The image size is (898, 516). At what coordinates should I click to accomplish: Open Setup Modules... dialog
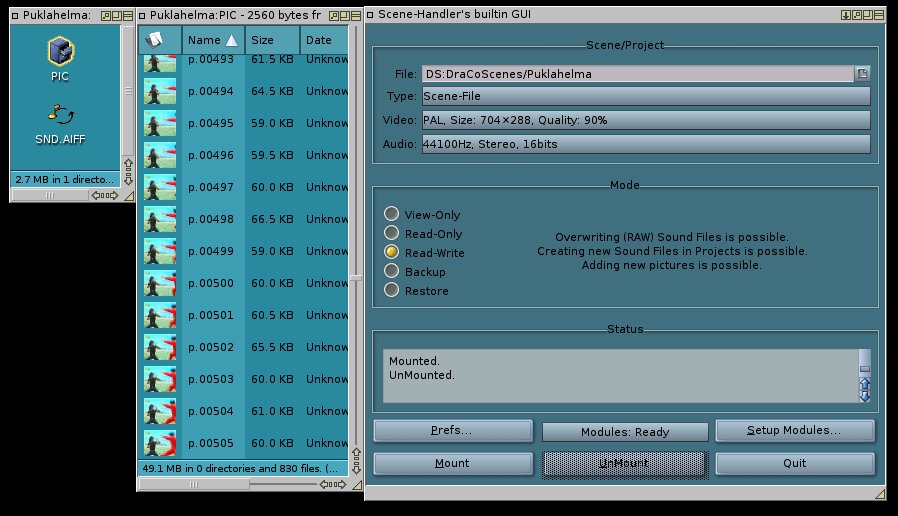(794, 431)
